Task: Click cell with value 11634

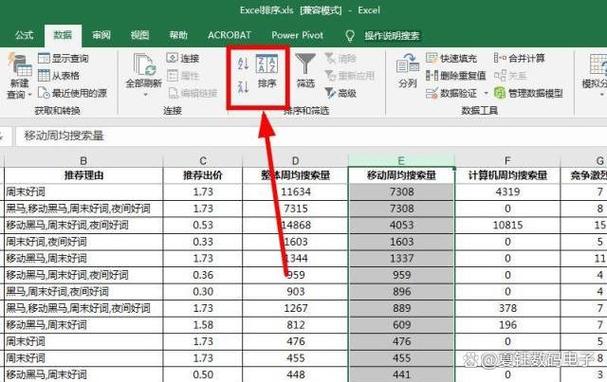Action: click(x=295, y=192)
